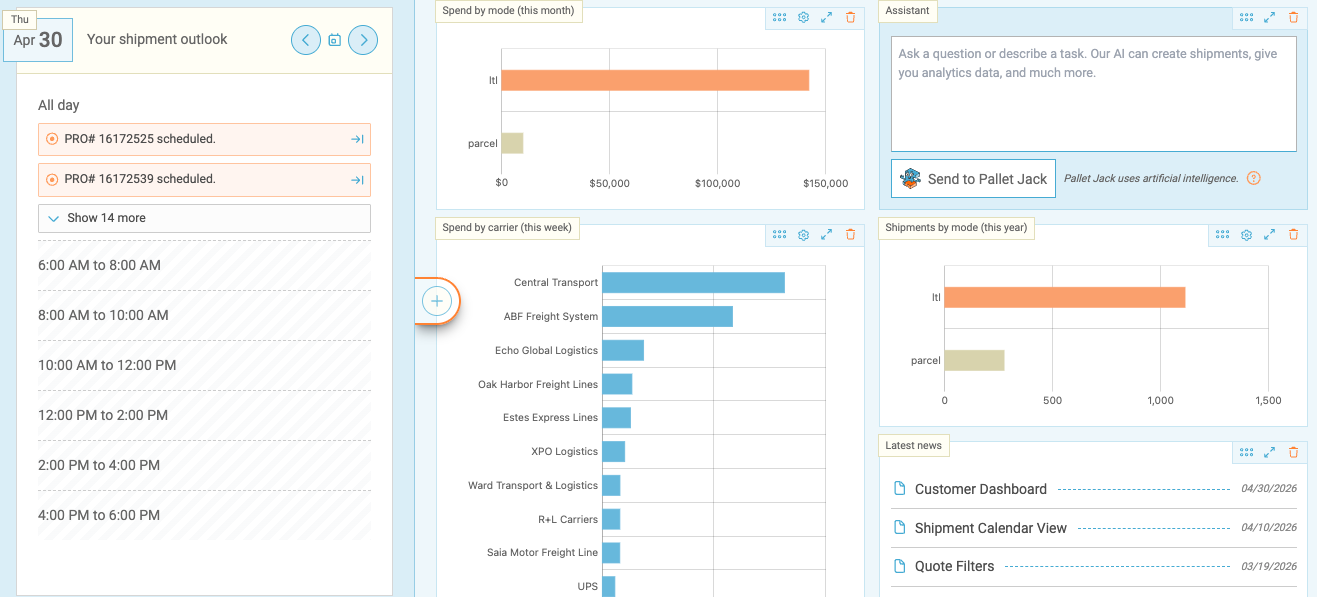Viewport: 1317px width, 597px height.
Task: Open the calendar date picker icon
Action: coord(335,41)
